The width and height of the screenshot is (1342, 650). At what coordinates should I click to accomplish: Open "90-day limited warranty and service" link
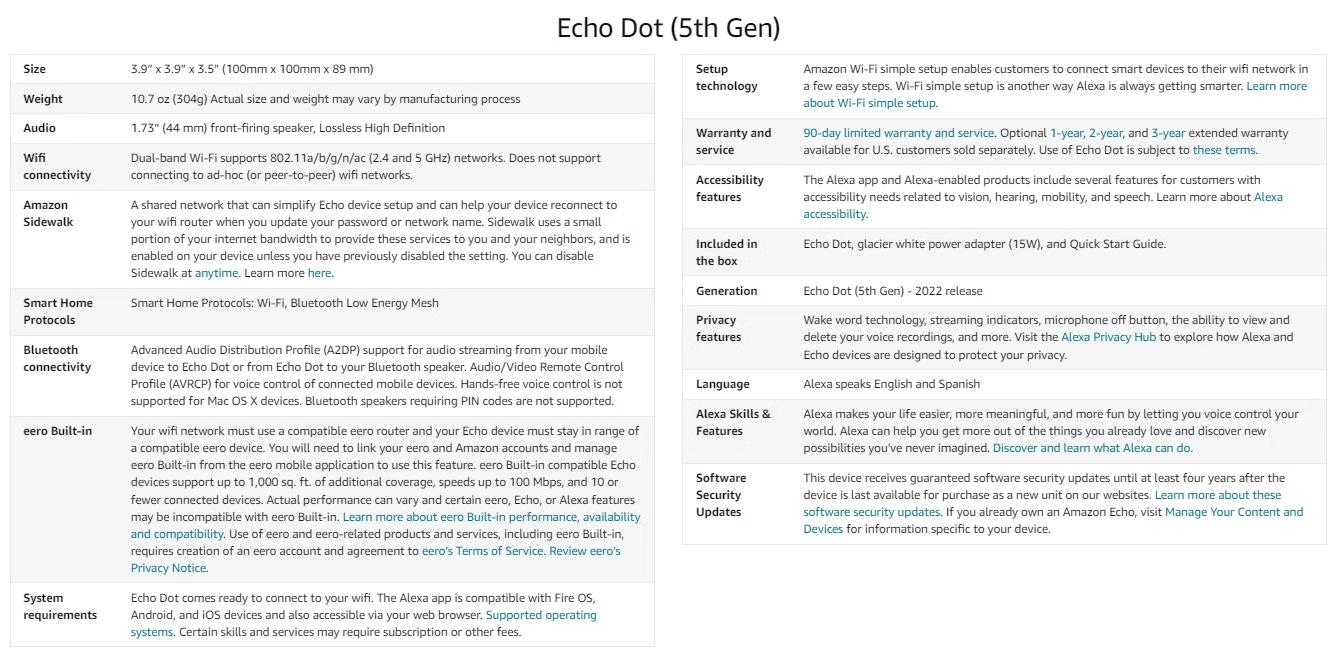(x=898, y=133)
